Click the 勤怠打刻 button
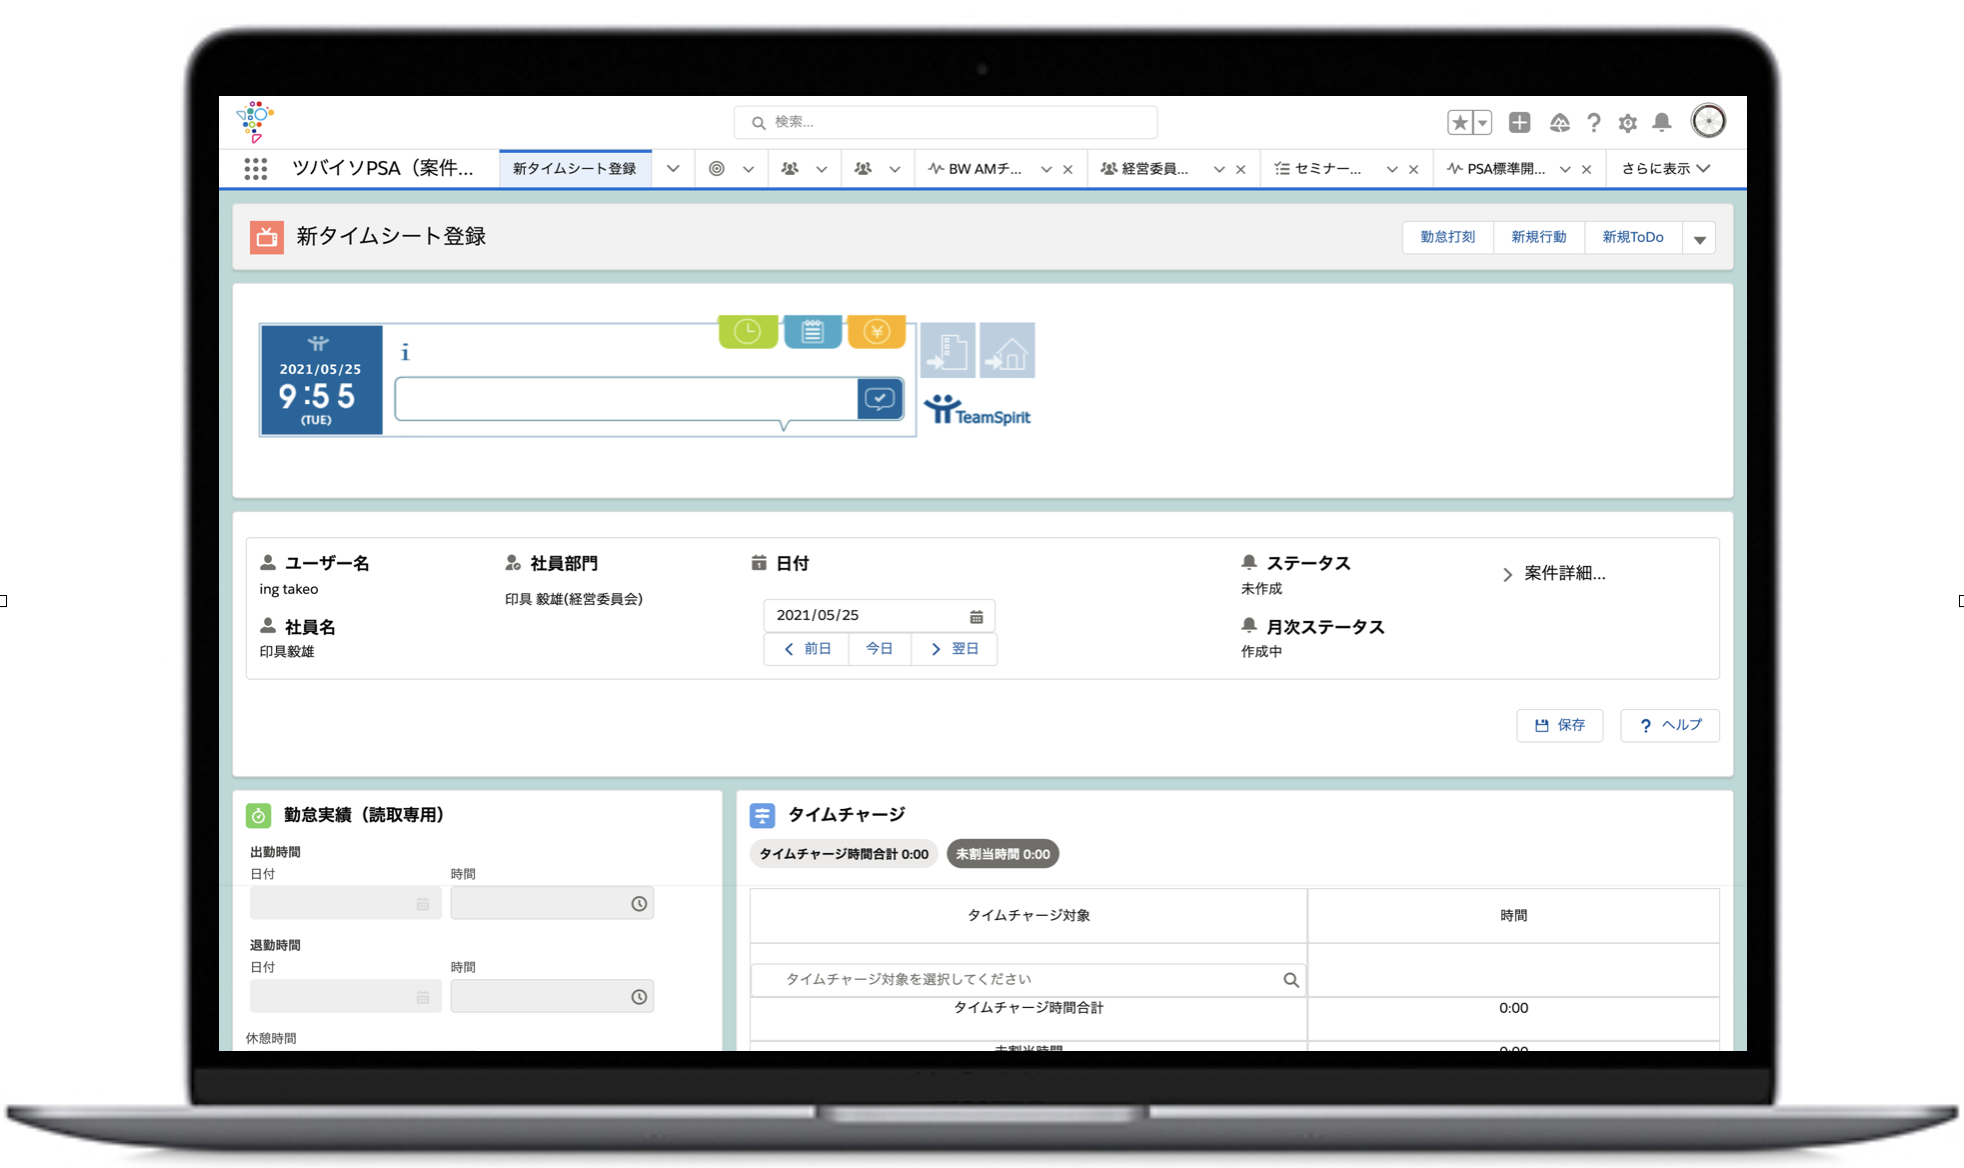The height and width of the screenshot is (1168, 1964). click(1447, 237)
